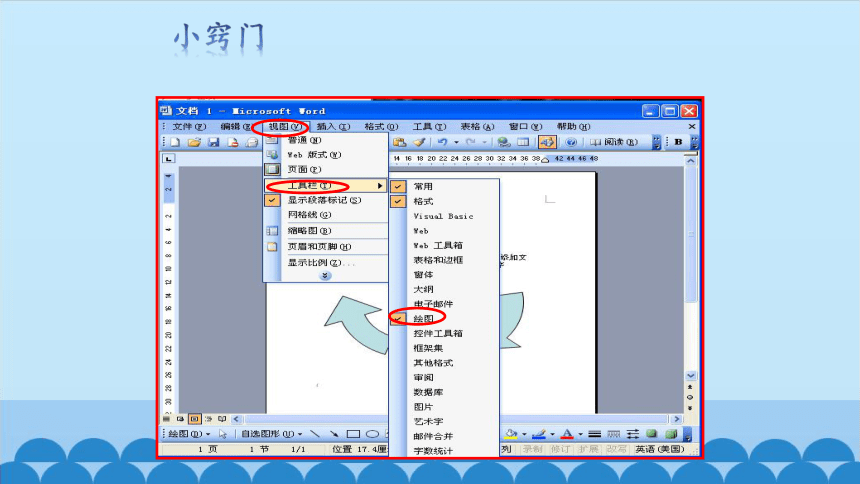
Task: Open the Font Color dropdown arrow
Action: (580, 434)
